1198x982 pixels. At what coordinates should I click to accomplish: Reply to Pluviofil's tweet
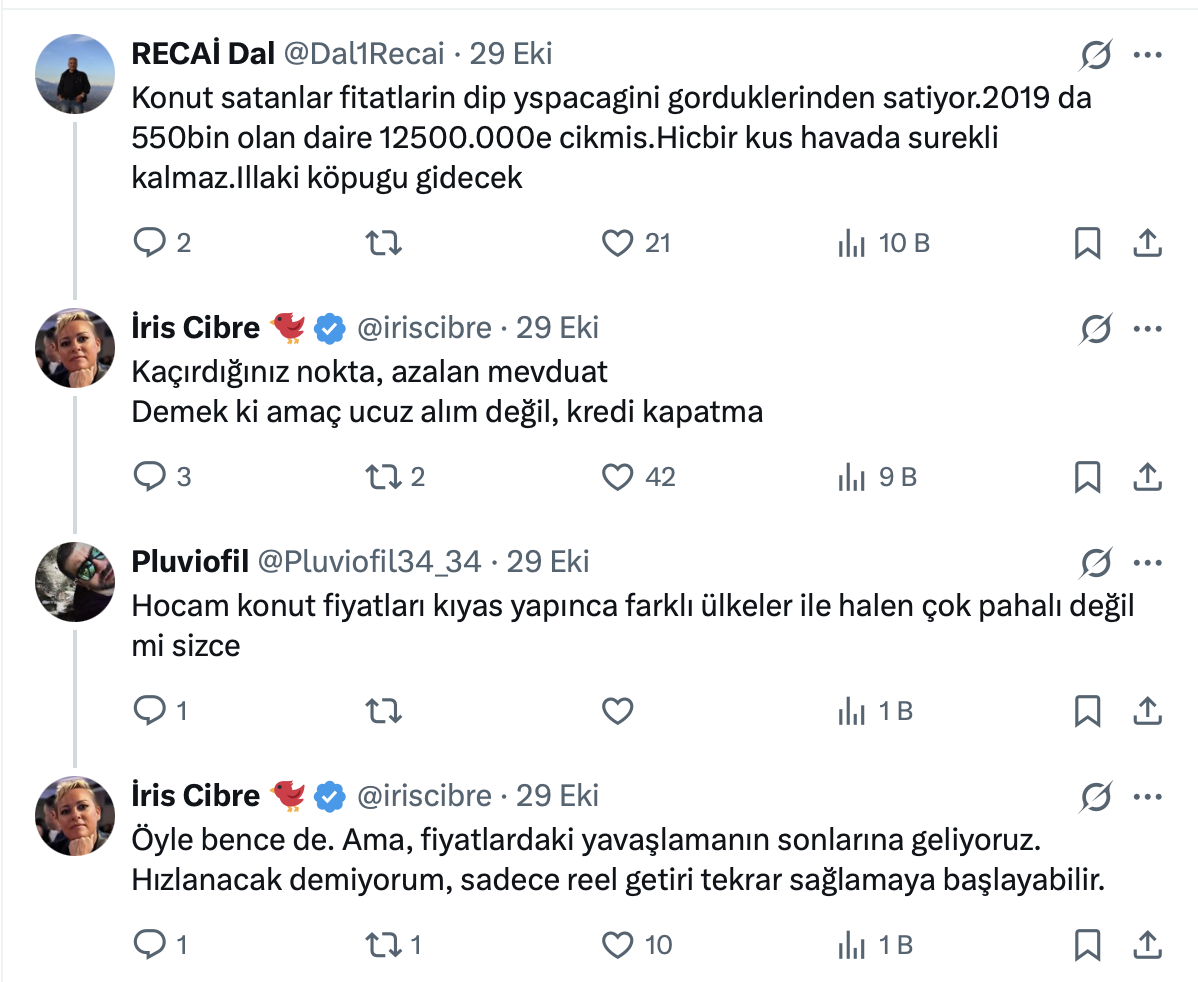click(x=149, y=711)
